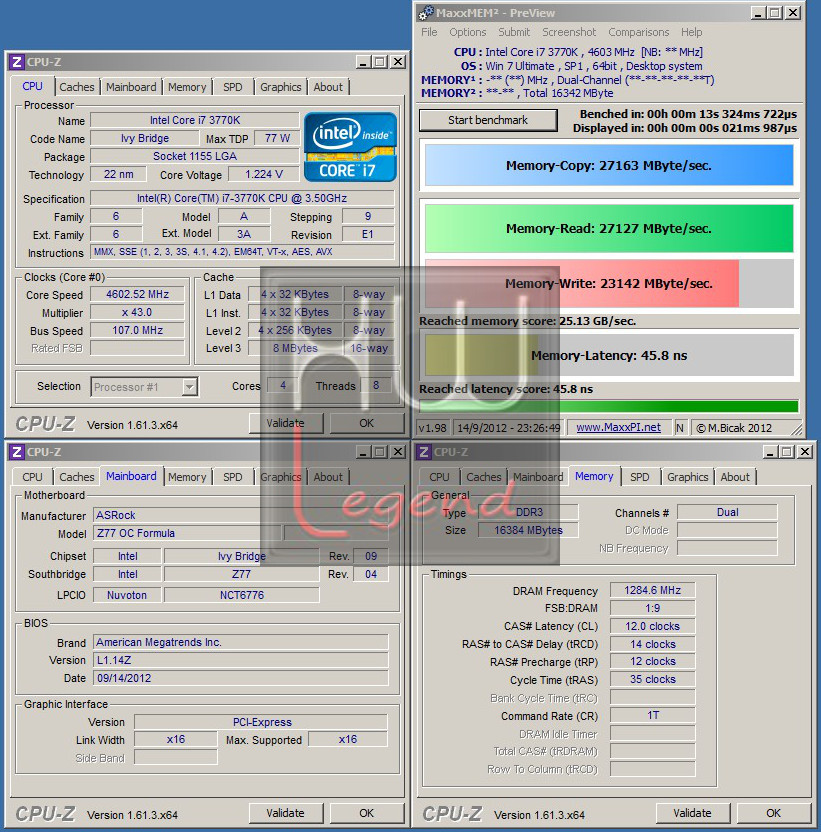Click the Memory-Read 27127 MByte/sec bar
Image resolution: width=821 pixels, height=832 pixels.
point(609,229)
